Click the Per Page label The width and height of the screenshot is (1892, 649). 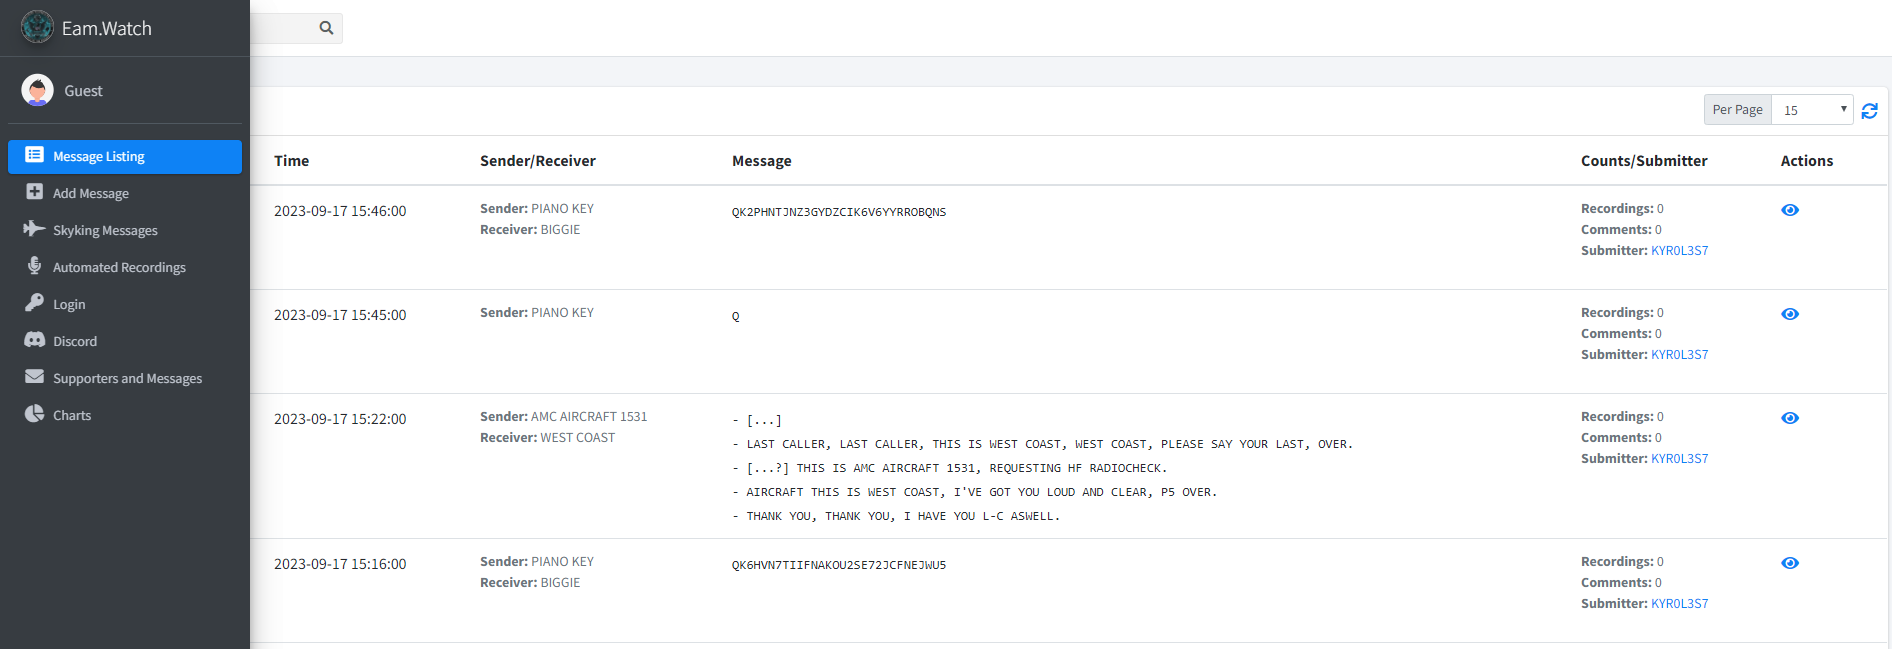1738,110
